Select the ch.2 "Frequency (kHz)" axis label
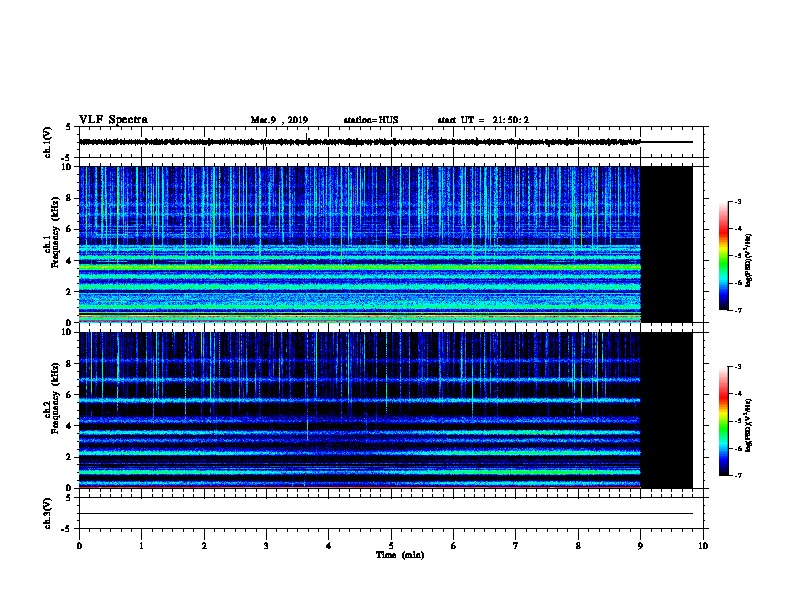 pyautogui.click(x=55, y=398)
